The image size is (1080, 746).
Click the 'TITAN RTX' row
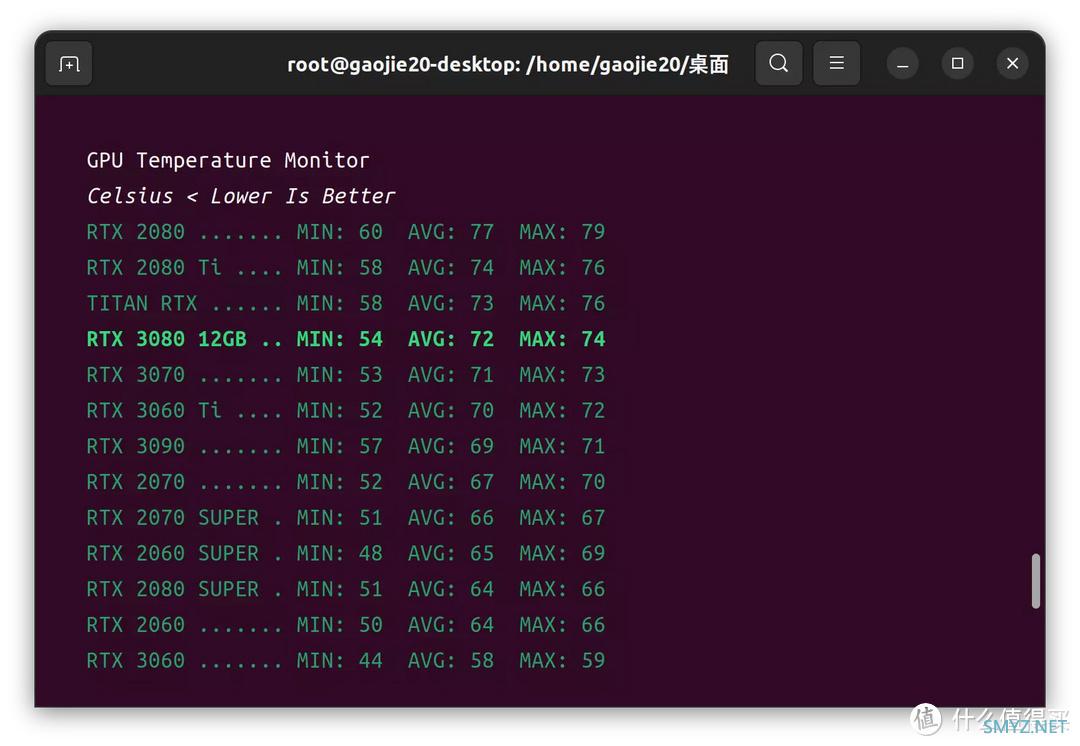[346, 304]
